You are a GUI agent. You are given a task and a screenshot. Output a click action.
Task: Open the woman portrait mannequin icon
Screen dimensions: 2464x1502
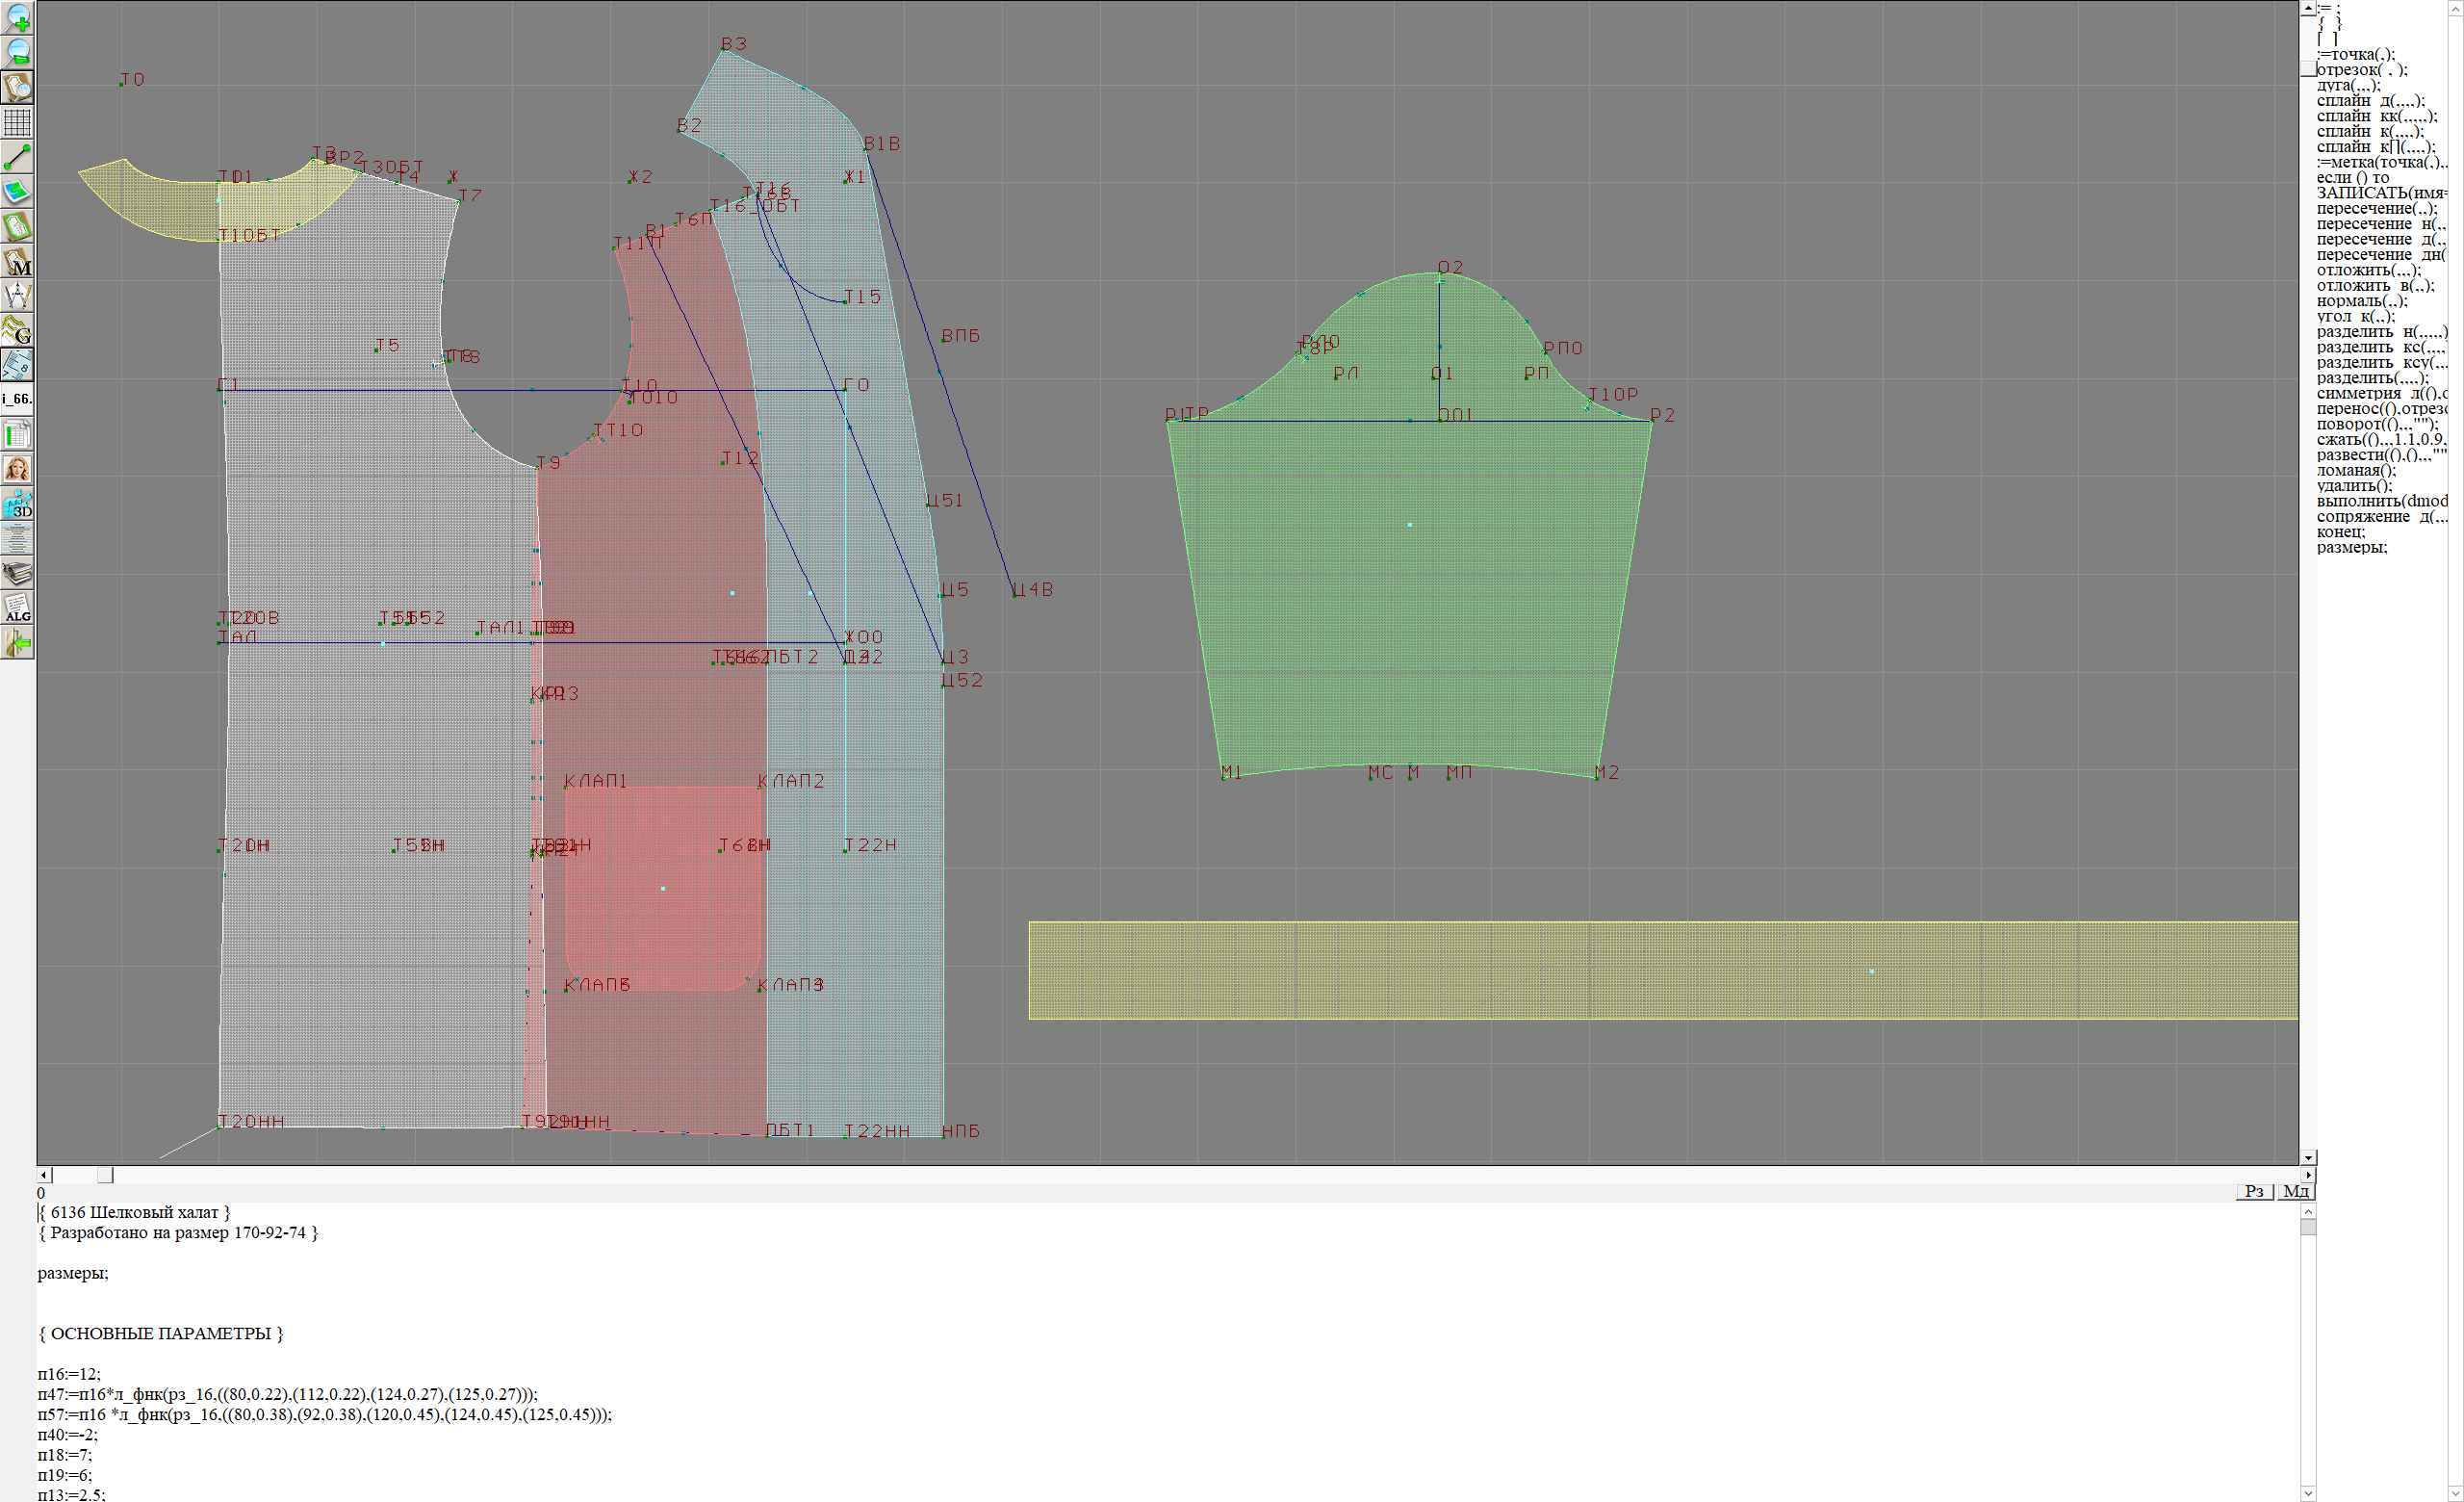pyautogui.click(x=18, y=469)
